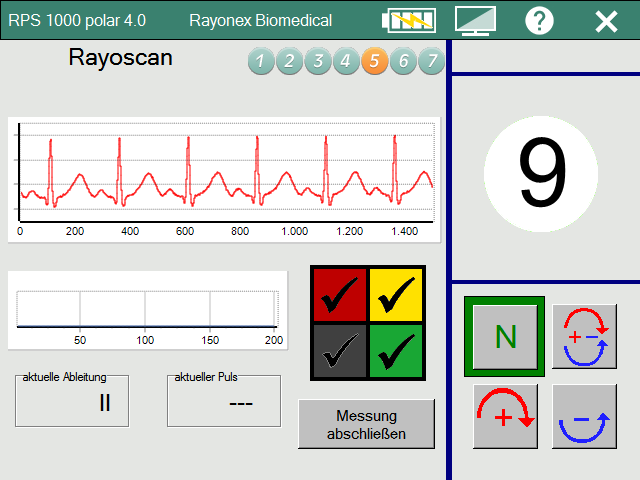Toggle the gray checkmark box
640x480 pixels.
[x=340, y=350]
